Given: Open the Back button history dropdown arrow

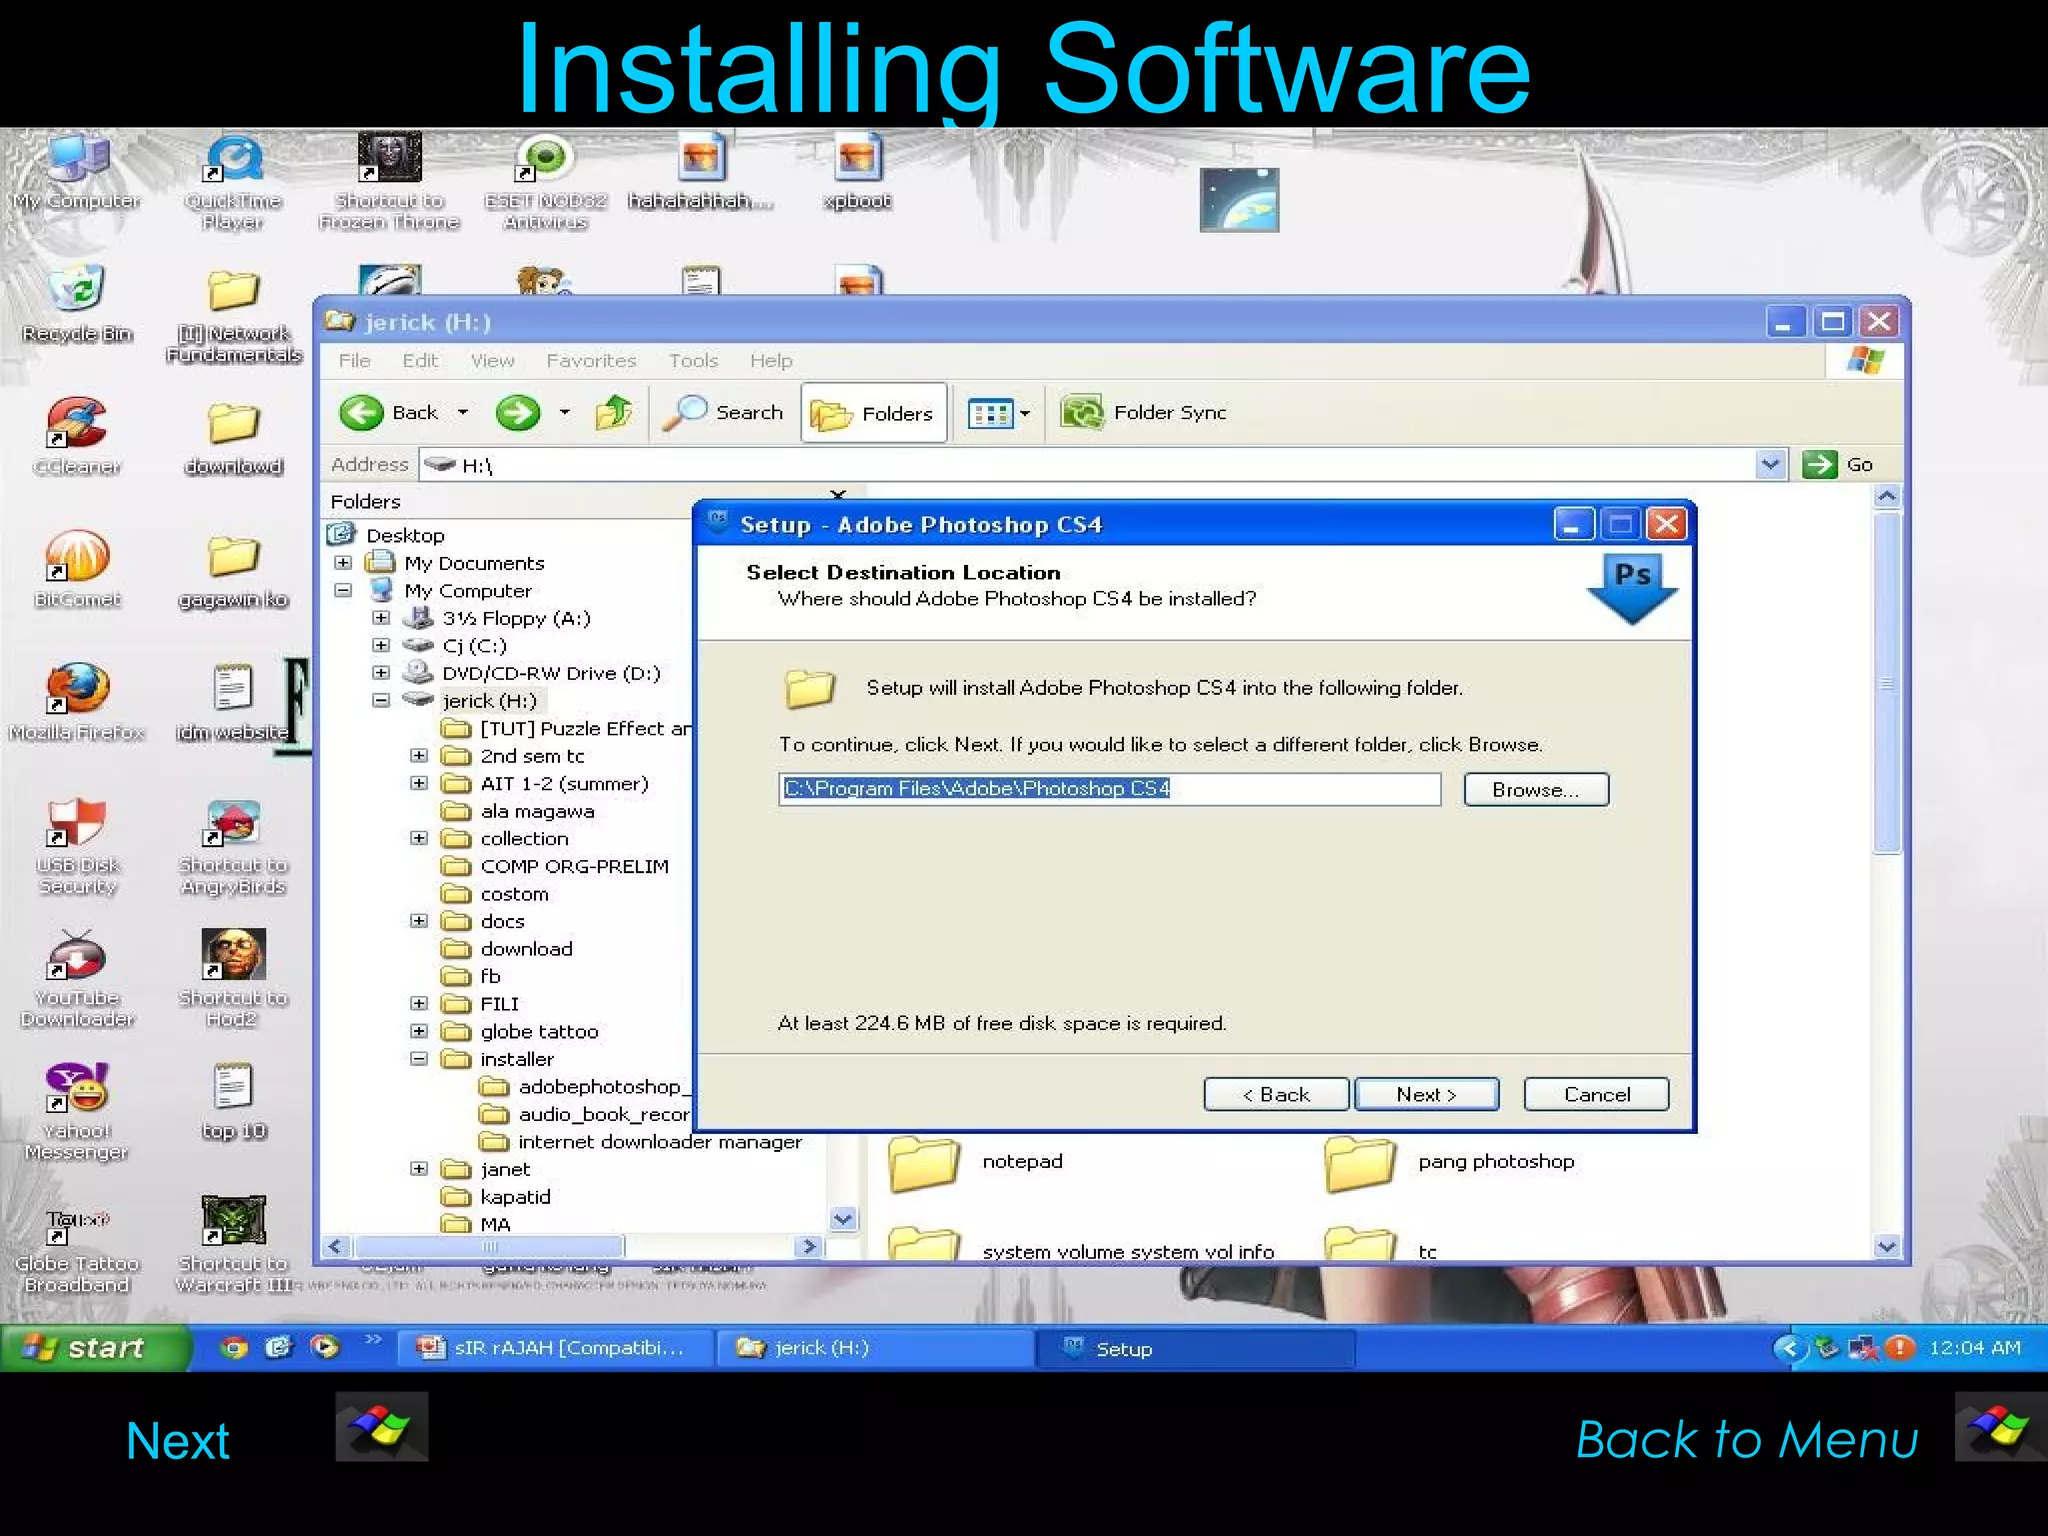Looking at the screenshot, I should click(463, 412).
